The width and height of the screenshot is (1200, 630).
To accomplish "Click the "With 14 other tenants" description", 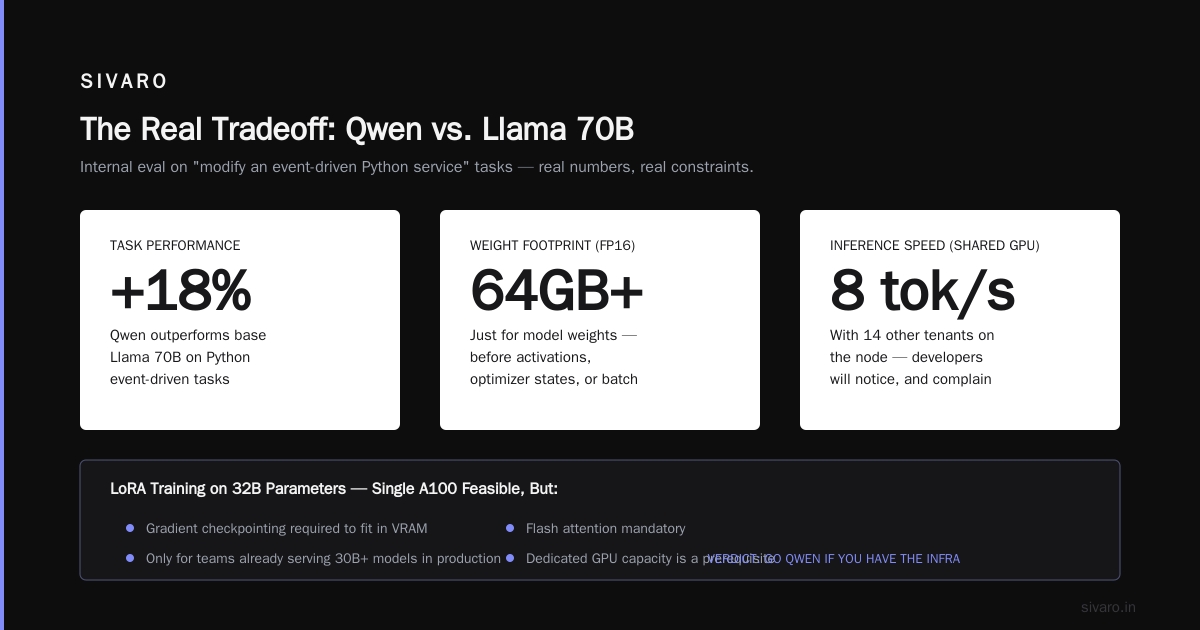I will (912, 357).
